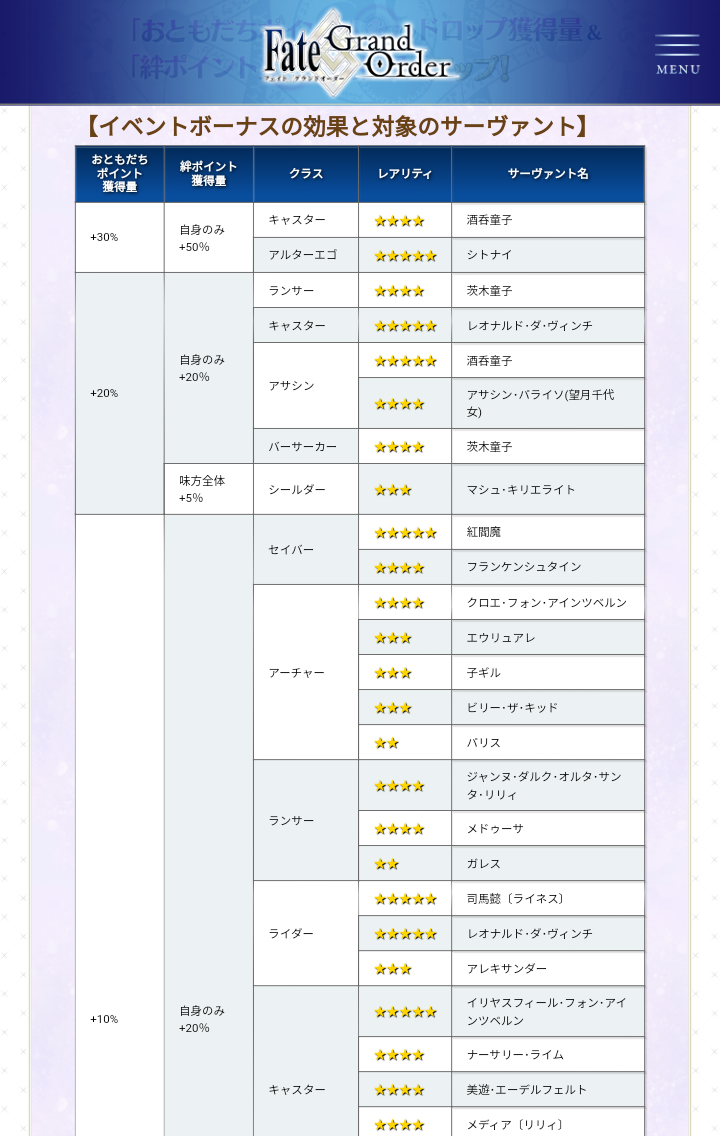Screen dimensions: 720x1136
Task: Click the three-star rating beside エウリュアレ
Action: 393,637
